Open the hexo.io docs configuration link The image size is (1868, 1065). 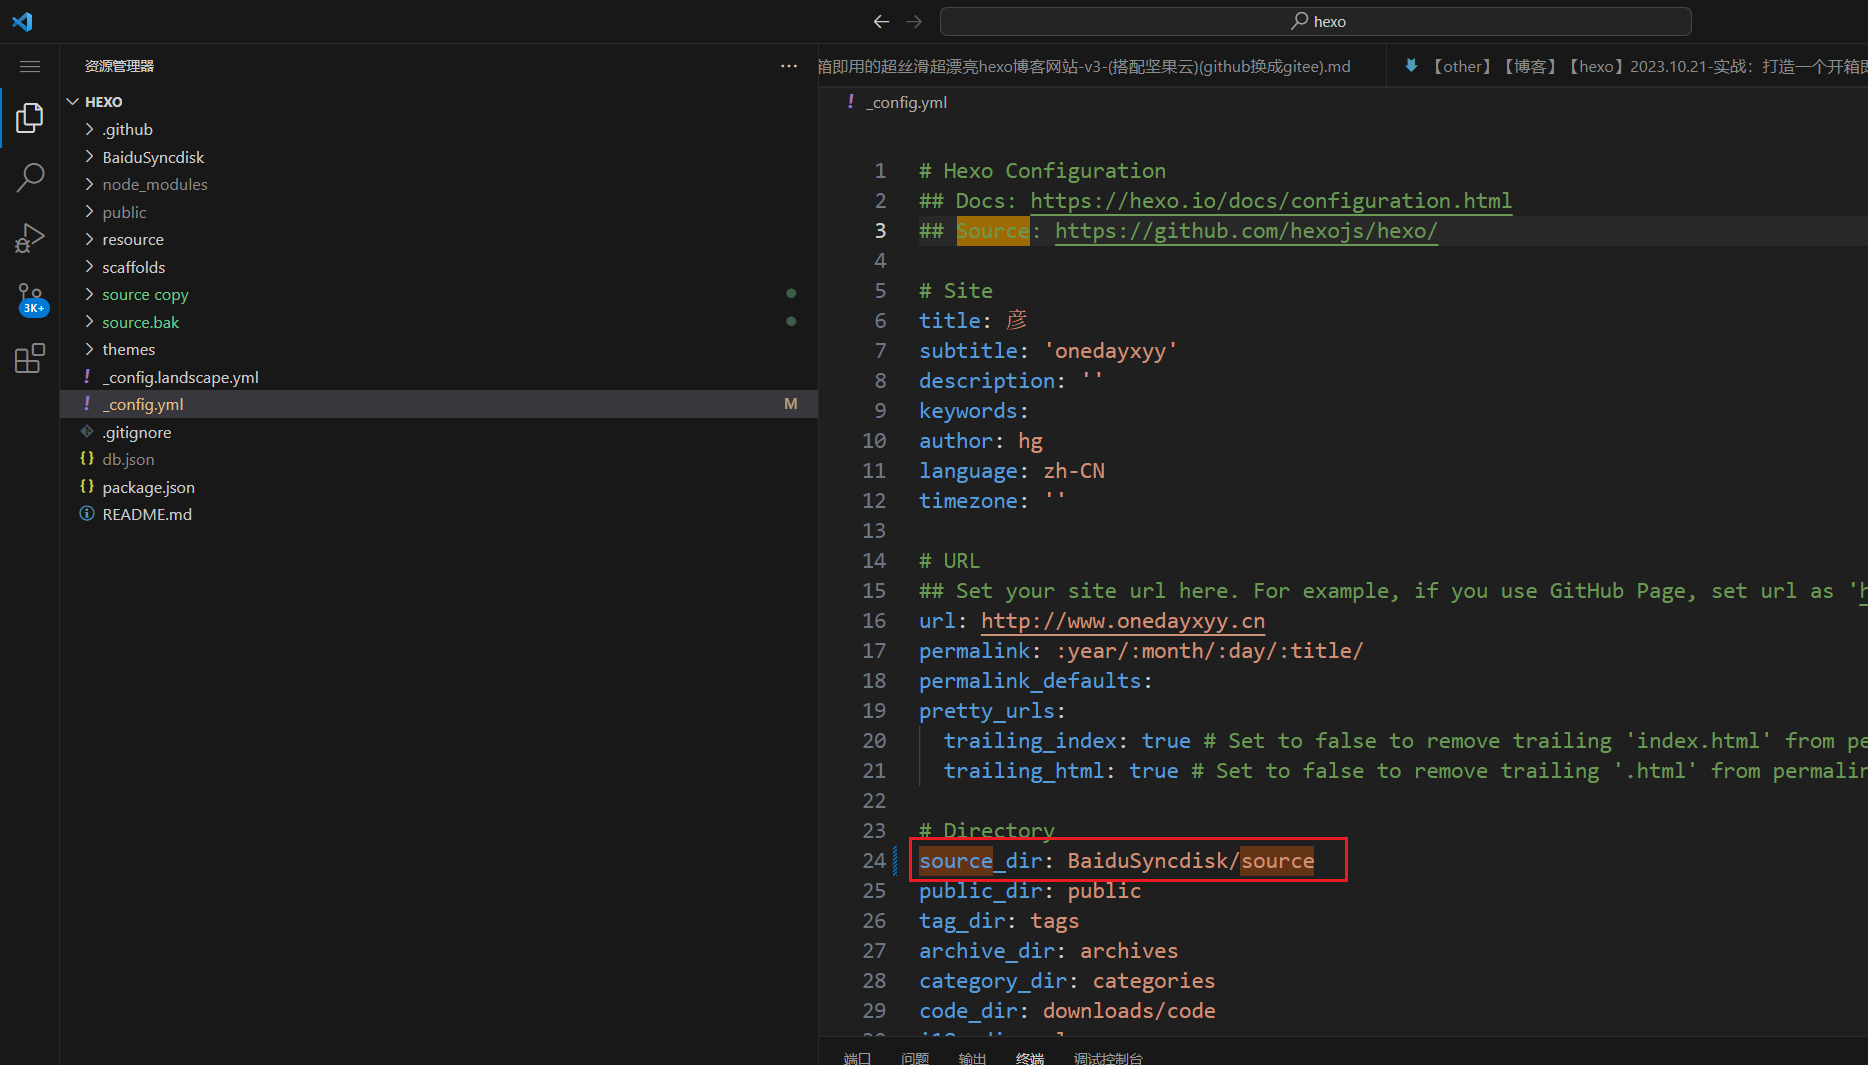tap(1271, 201)
